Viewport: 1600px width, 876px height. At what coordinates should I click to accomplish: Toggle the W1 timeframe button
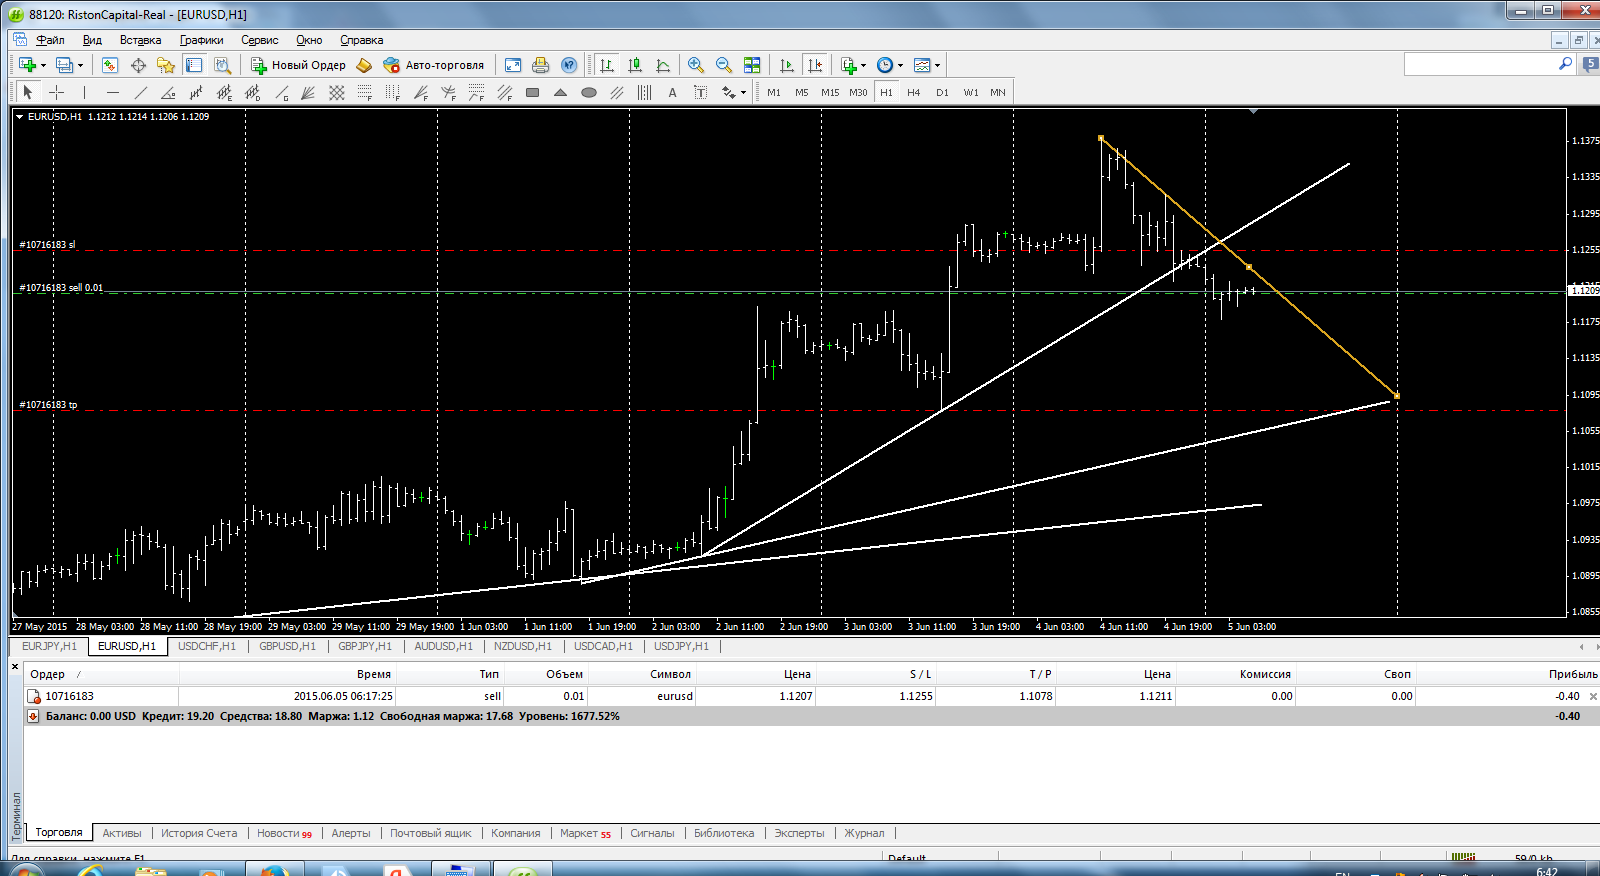point(971,92)
